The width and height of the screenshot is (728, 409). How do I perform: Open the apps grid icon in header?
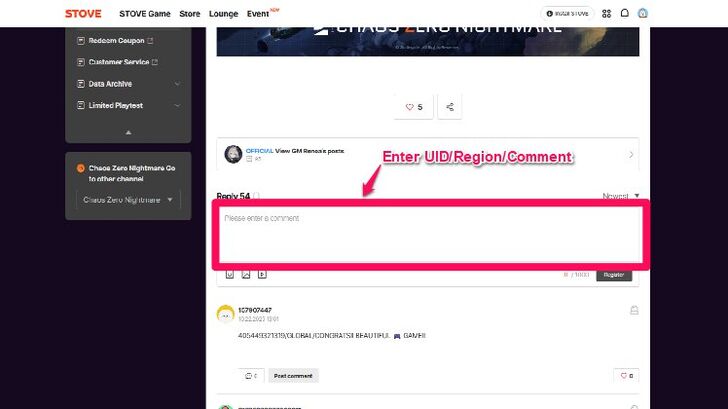pos(606,13)
